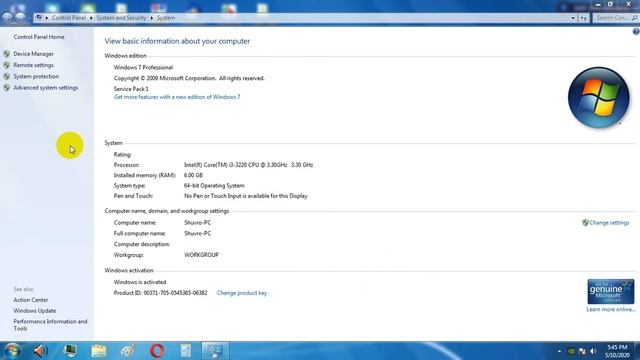This screenshot has width=640, height=360.
Task: Expand the arrow after System and Security breadcrumb
Action: point(152,18)
